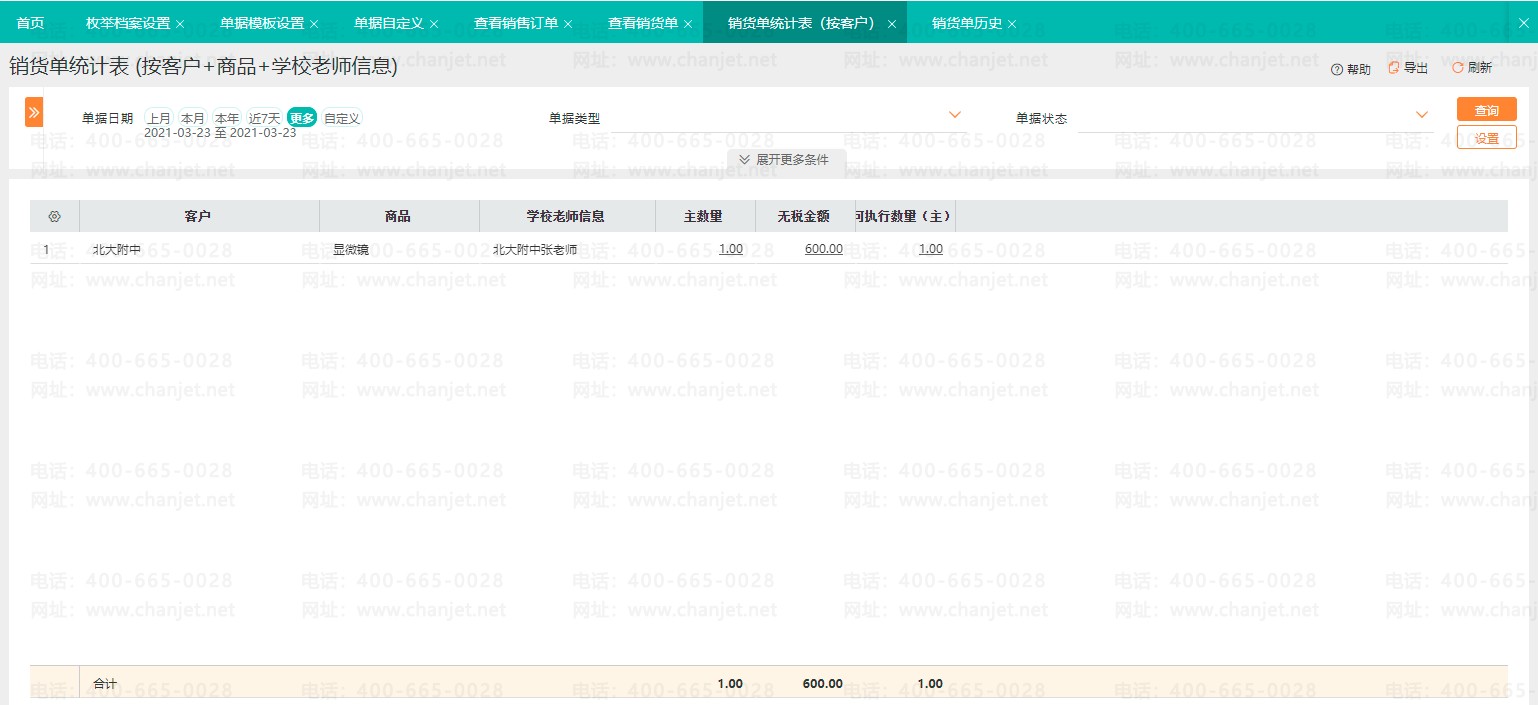Switch to 单据自定义 tab

pyautogui.click(x=389, y=22)
